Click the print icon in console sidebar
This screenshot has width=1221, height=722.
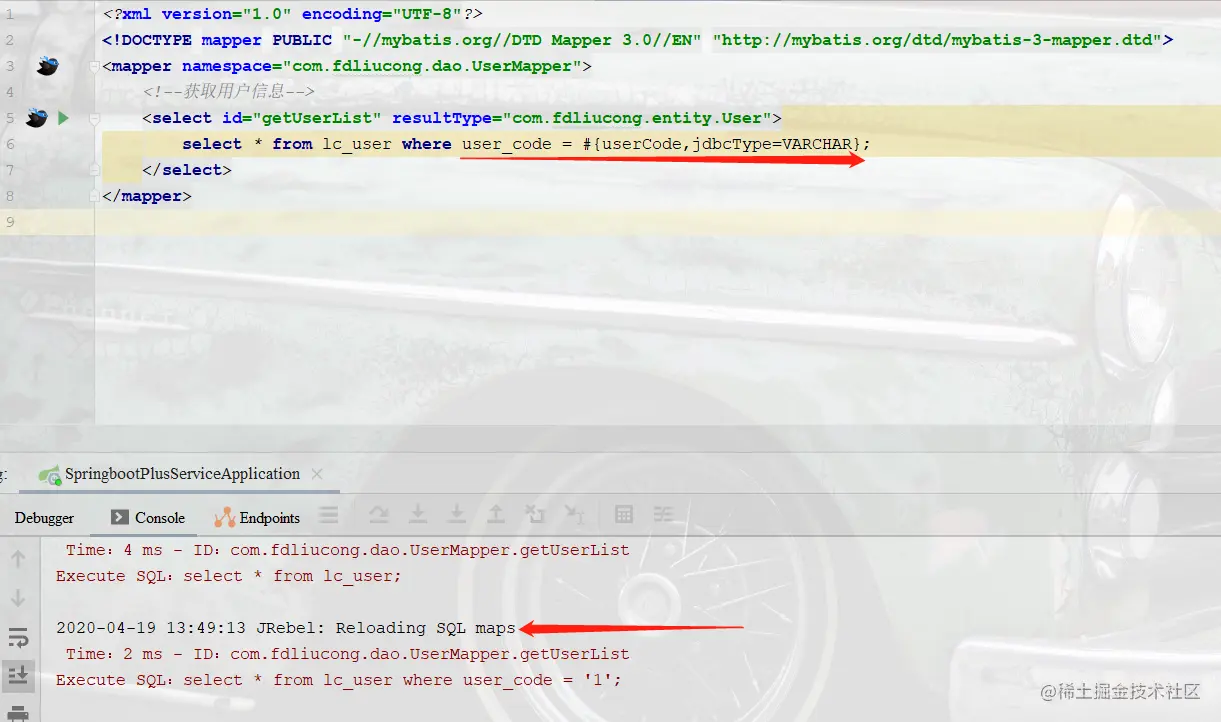click(x=18, y=713)
